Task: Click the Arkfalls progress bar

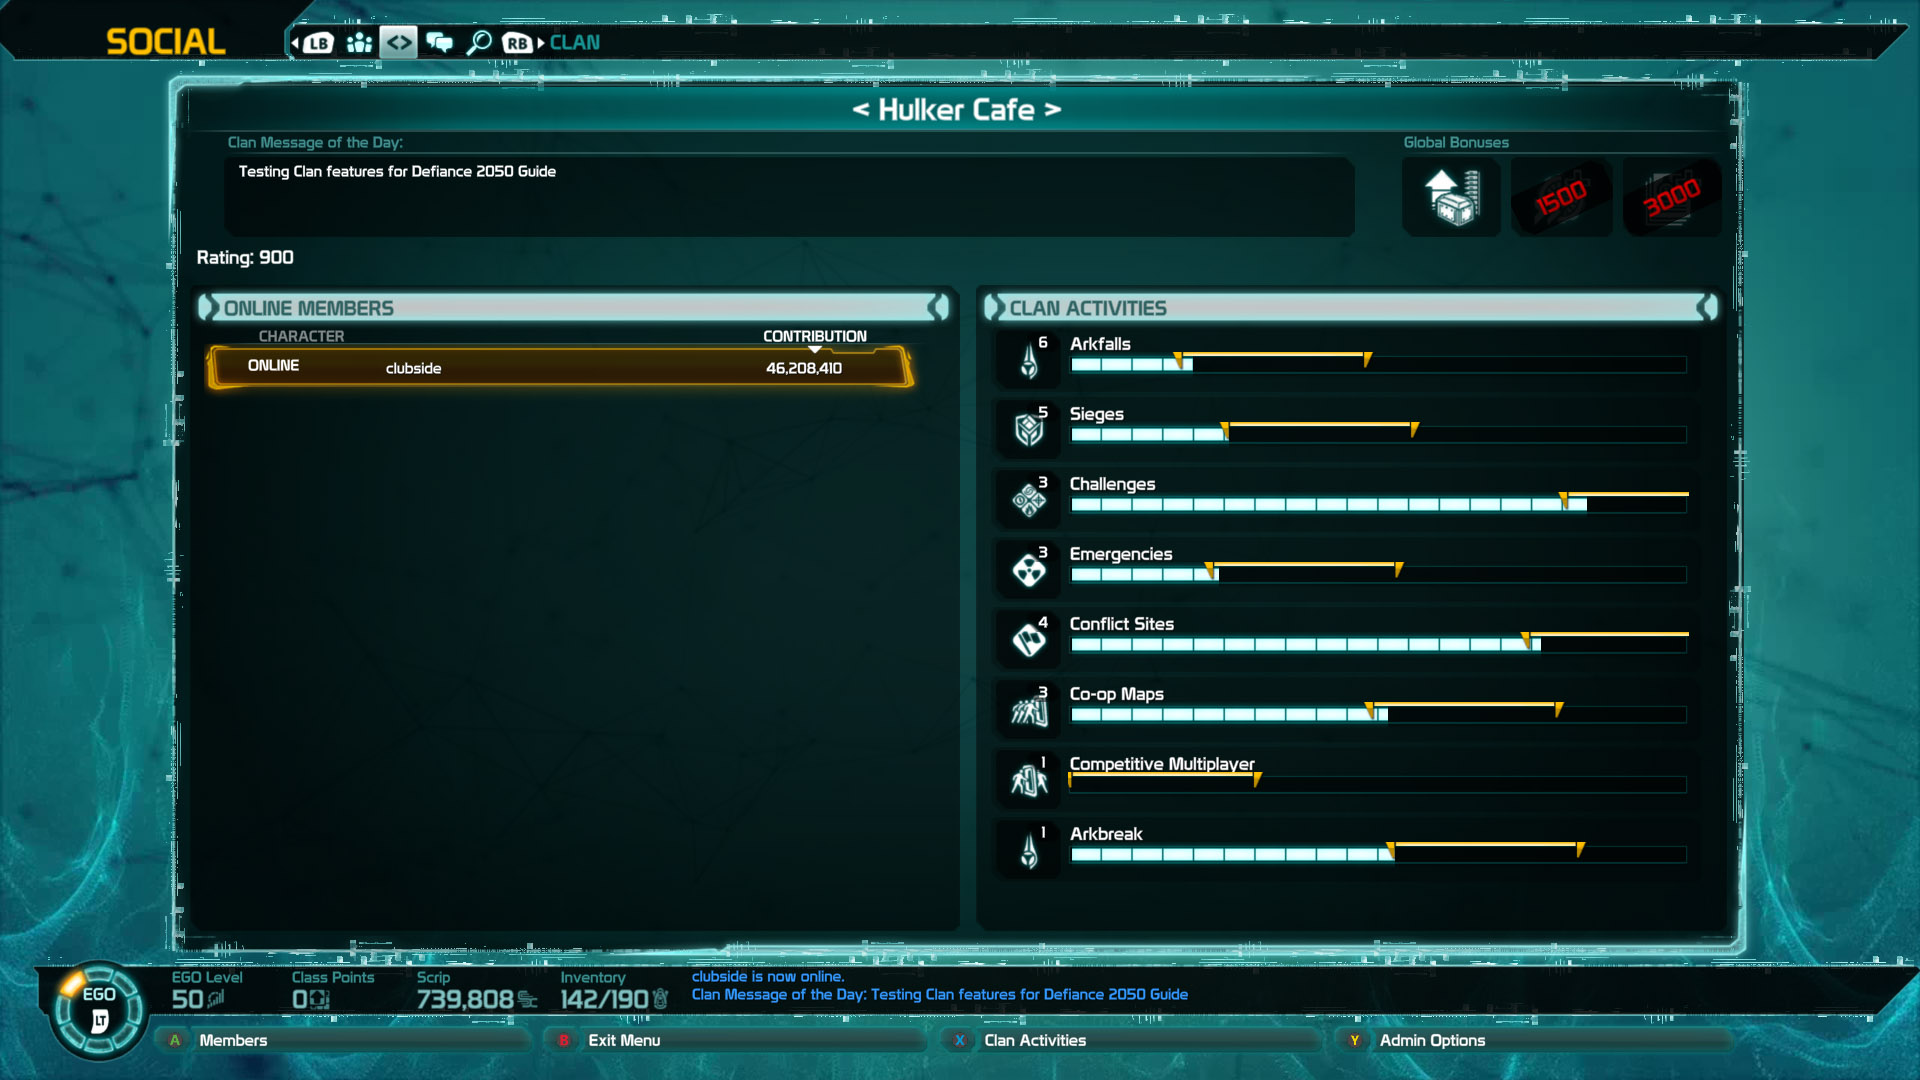Action: pos(1379,365)
